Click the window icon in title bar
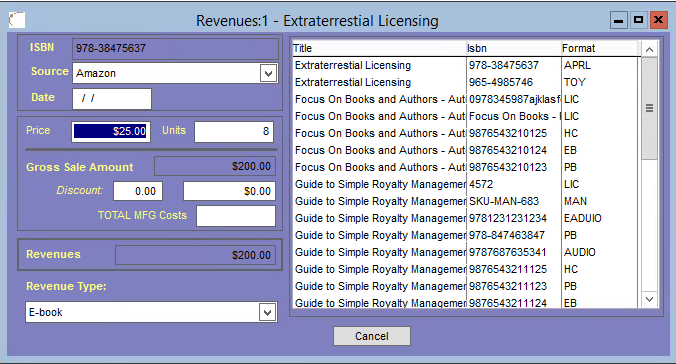 pyautogui.click(x=17, y=20)
